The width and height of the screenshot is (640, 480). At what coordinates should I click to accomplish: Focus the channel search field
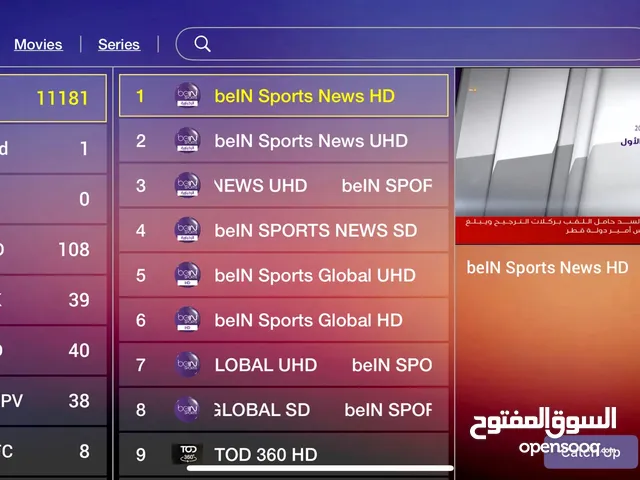point(408,44)
